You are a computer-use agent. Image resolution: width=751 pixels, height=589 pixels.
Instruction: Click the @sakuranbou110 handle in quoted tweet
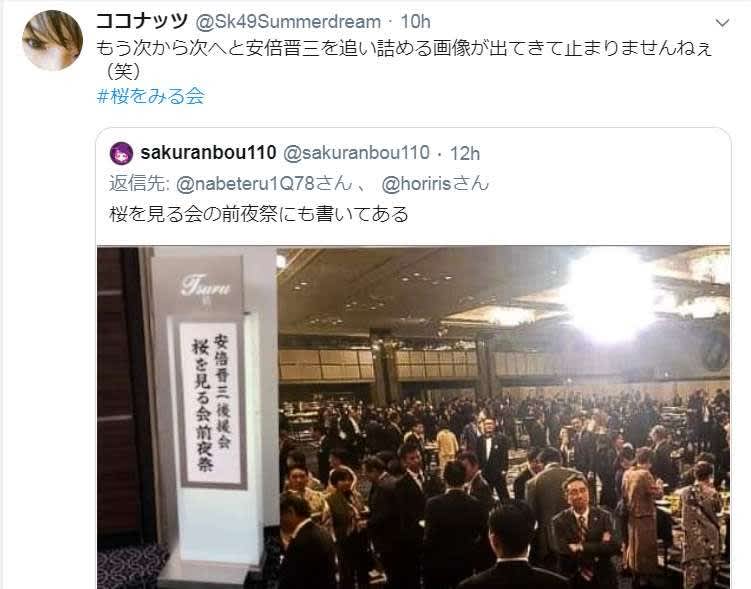pyautogui.click(x=357, y=153)
